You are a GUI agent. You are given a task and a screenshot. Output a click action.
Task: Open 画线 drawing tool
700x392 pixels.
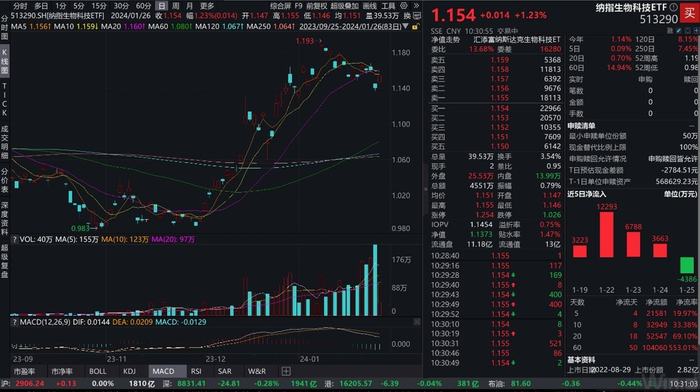tap(370, 6)
